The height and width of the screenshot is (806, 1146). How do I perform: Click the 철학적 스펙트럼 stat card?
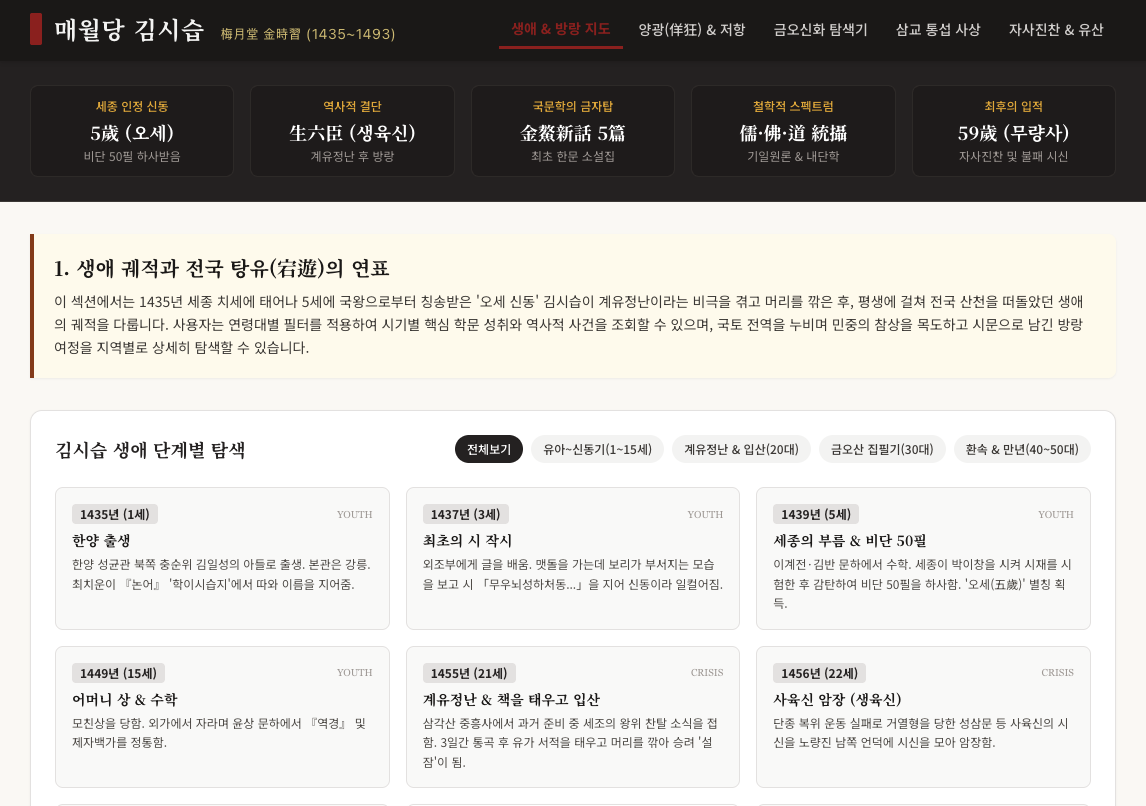click(x=794, y=131)
